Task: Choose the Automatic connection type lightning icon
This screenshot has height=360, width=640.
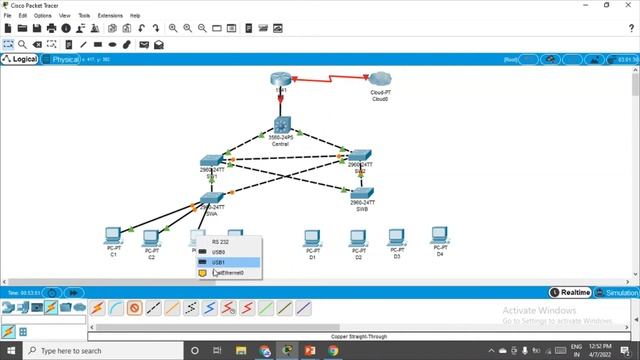Action: (97, 308)
